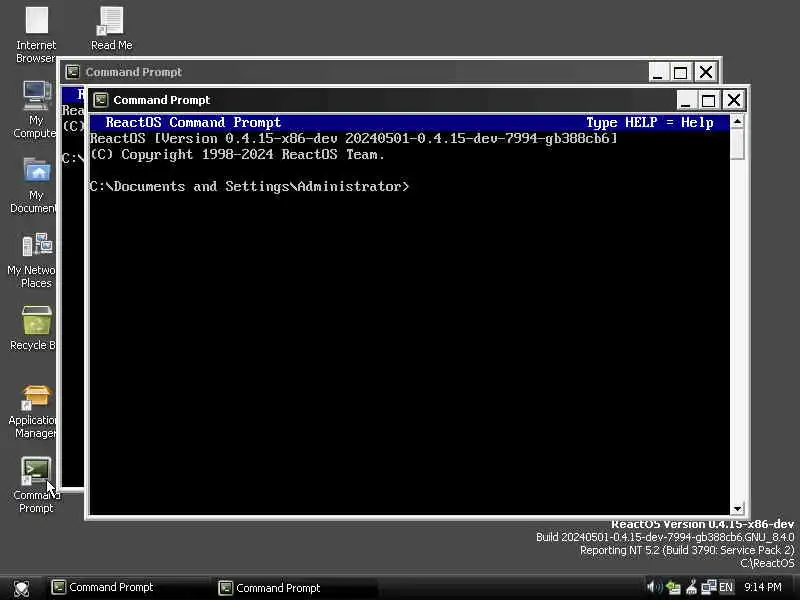Select the Command Prompt desktop shortcut

[x=36, y=471]
